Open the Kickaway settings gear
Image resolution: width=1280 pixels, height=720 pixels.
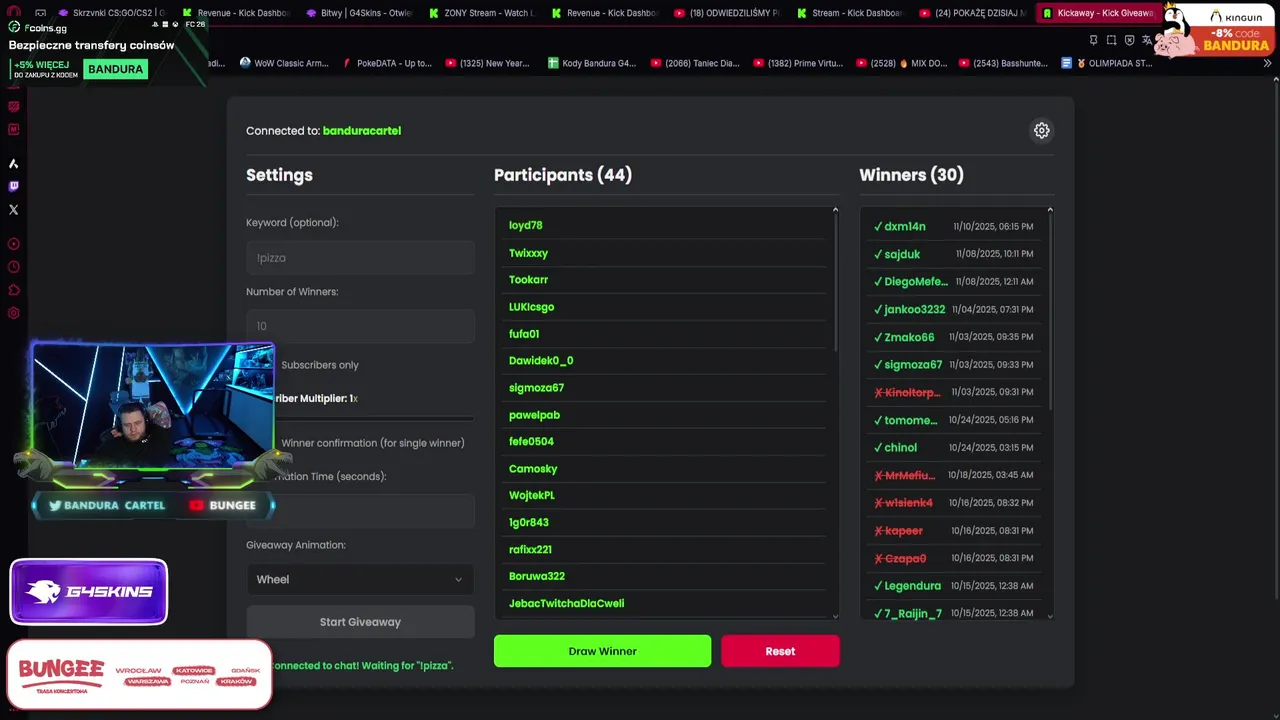(1041, 131)
